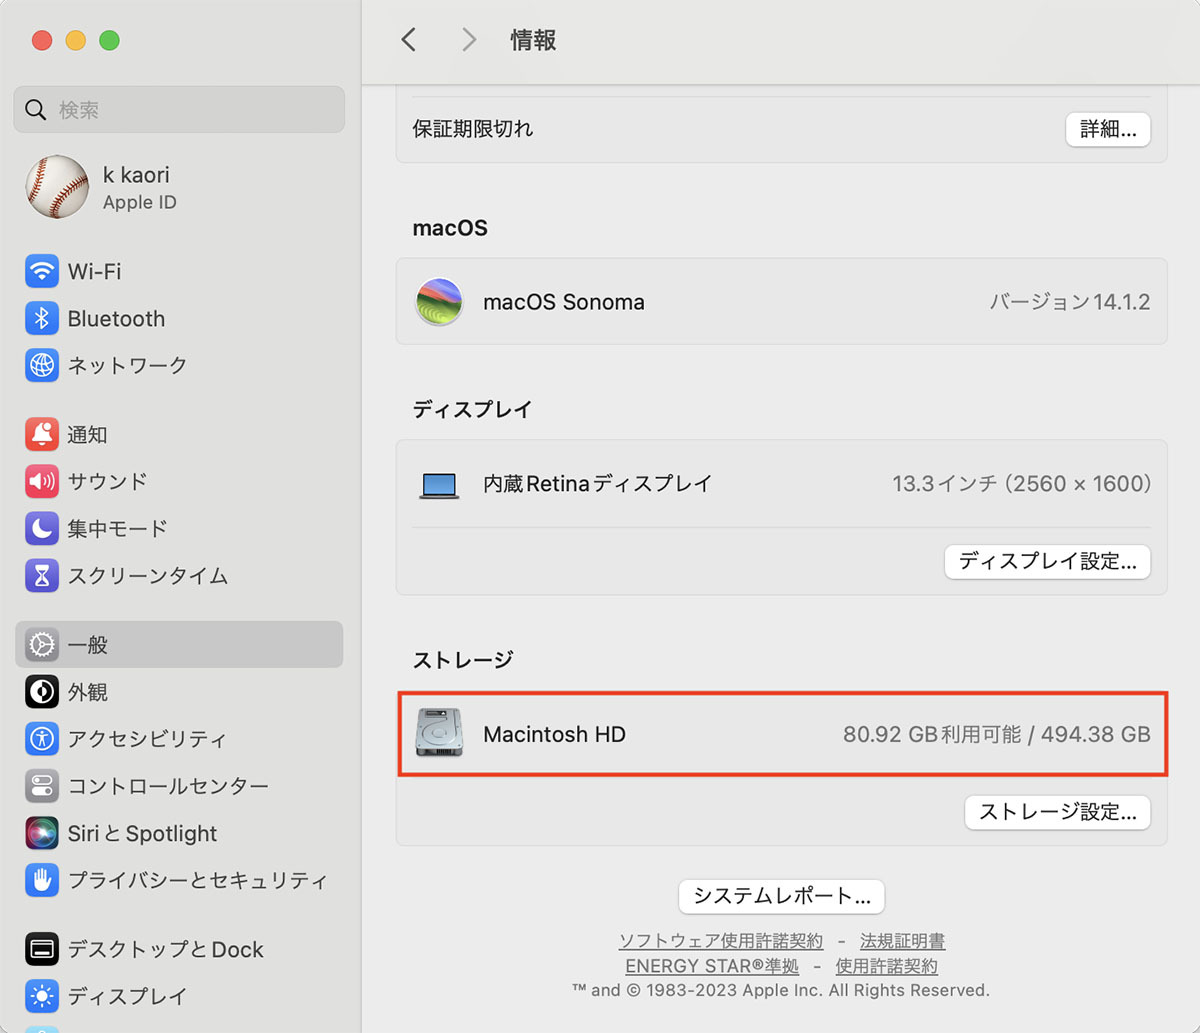Open ソフトウェア使用許諾契約 link
Screen dimensions: 1200x1033
(721, 941)
